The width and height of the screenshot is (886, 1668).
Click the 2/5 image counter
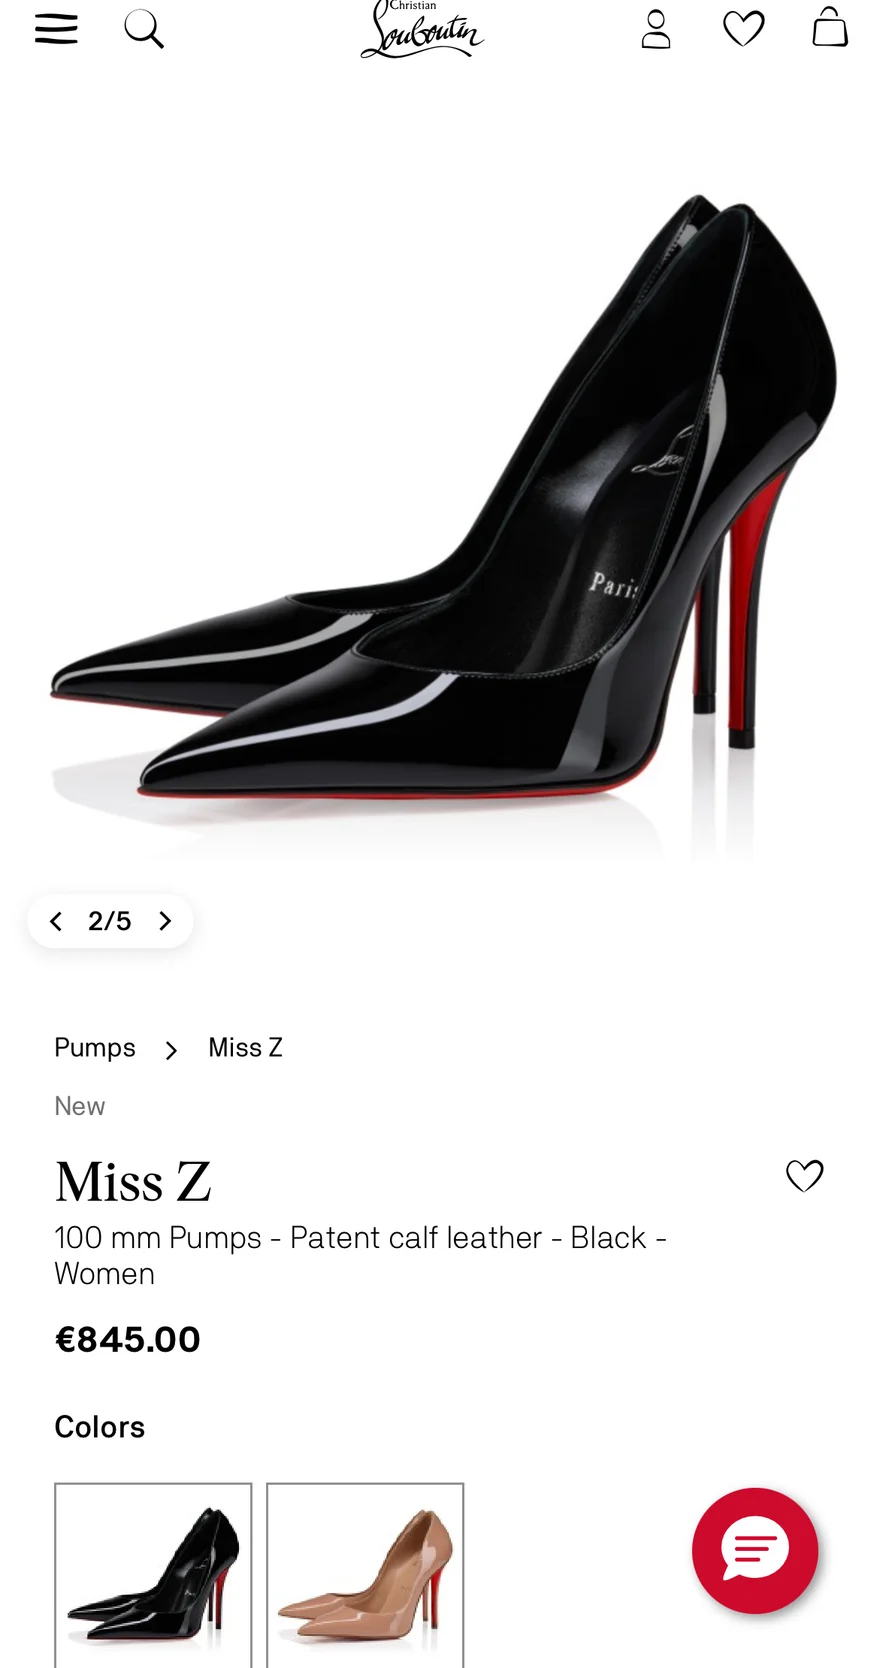109,921
